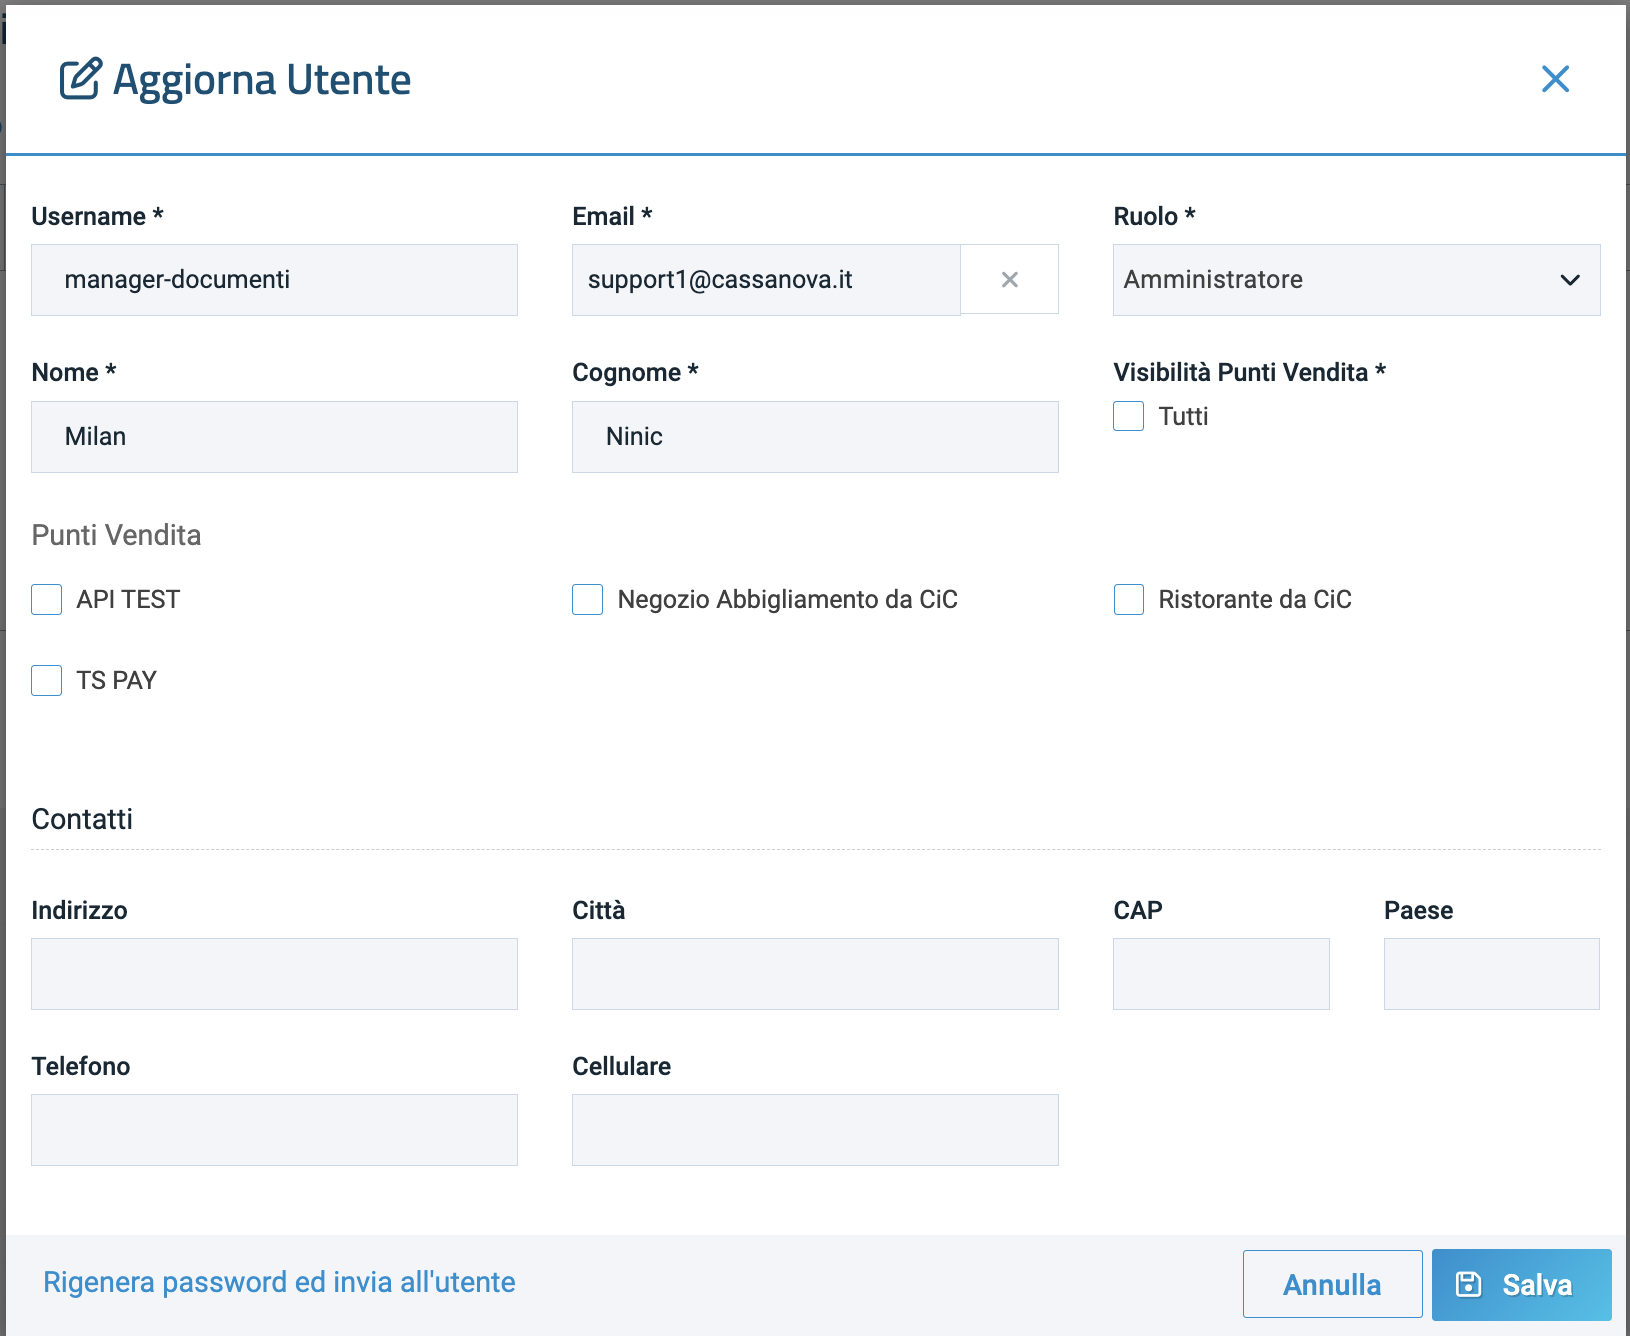
Task: Open the Ruolo dropdown
Action: 1355,280
